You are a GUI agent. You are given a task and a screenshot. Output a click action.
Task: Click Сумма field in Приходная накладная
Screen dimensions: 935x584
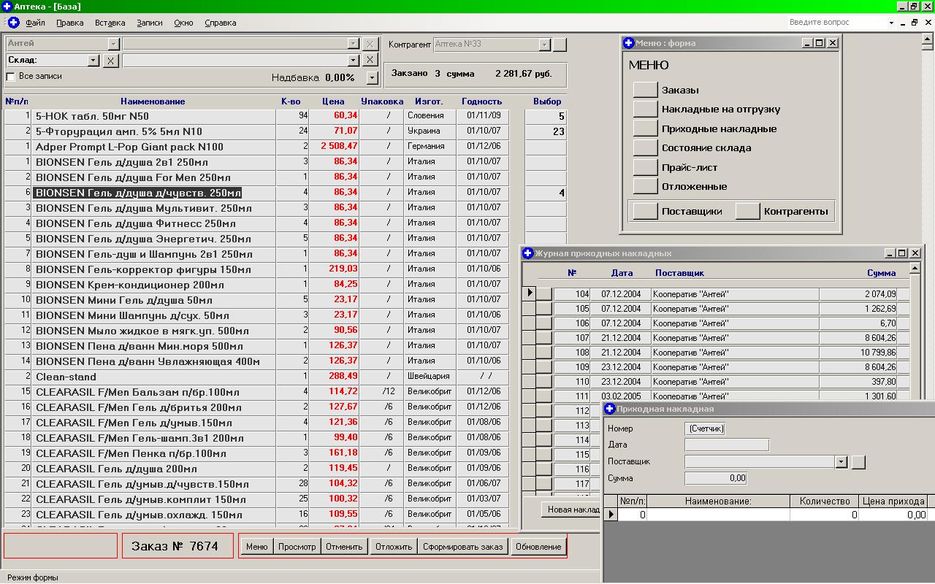tap(716, 478)
